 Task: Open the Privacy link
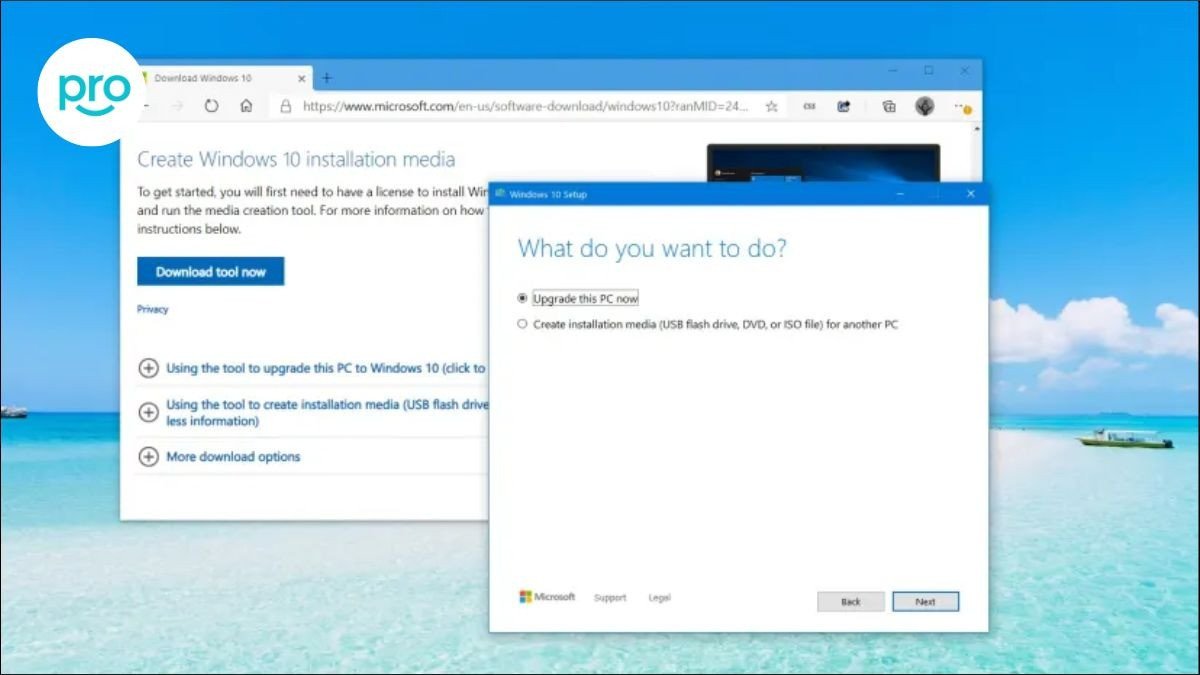[x=152, y=309]
